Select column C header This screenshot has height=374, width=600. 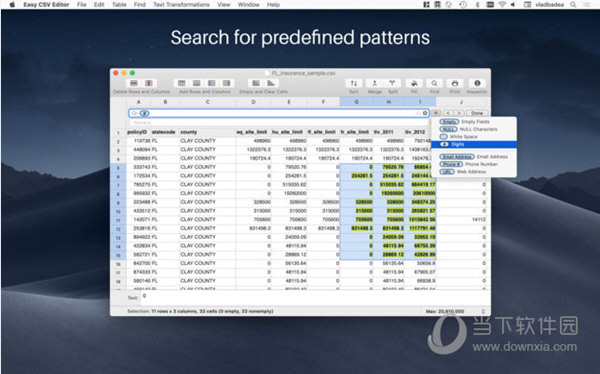pos(207,102)
